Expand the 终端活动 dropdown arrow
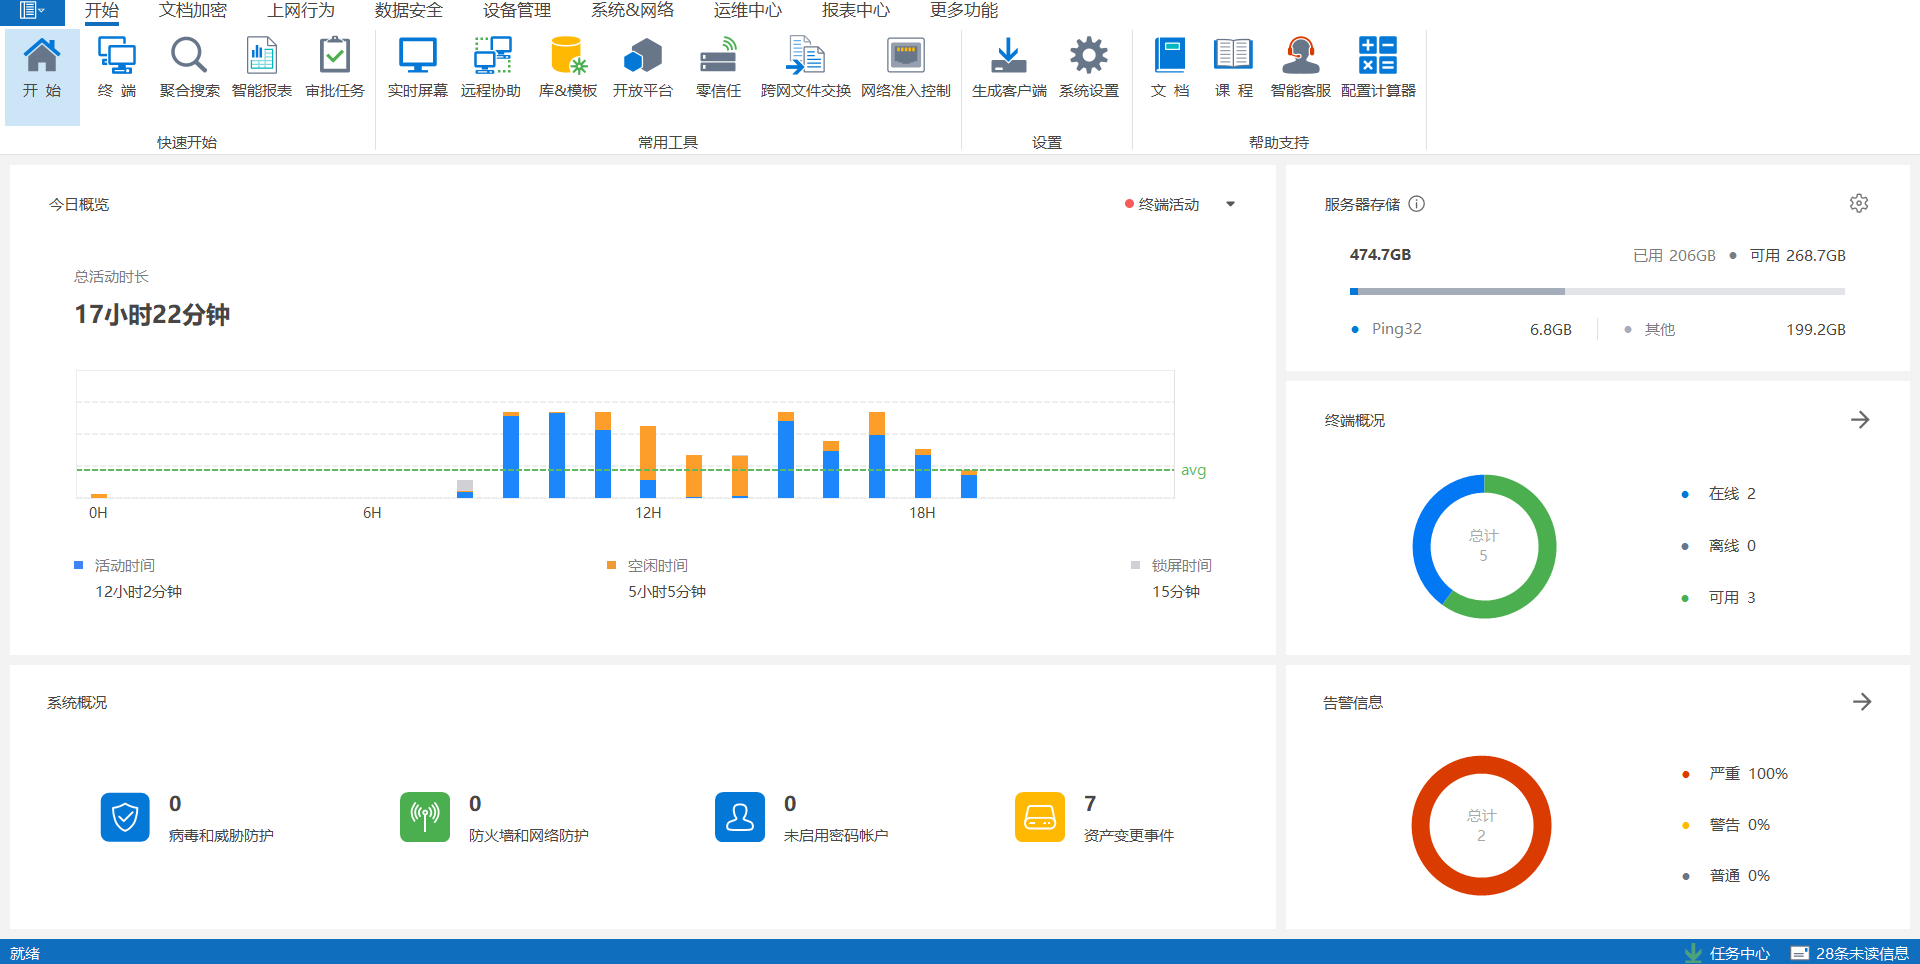The width and height of the screenshot is (1920, 964). (x=1231, y=204)
